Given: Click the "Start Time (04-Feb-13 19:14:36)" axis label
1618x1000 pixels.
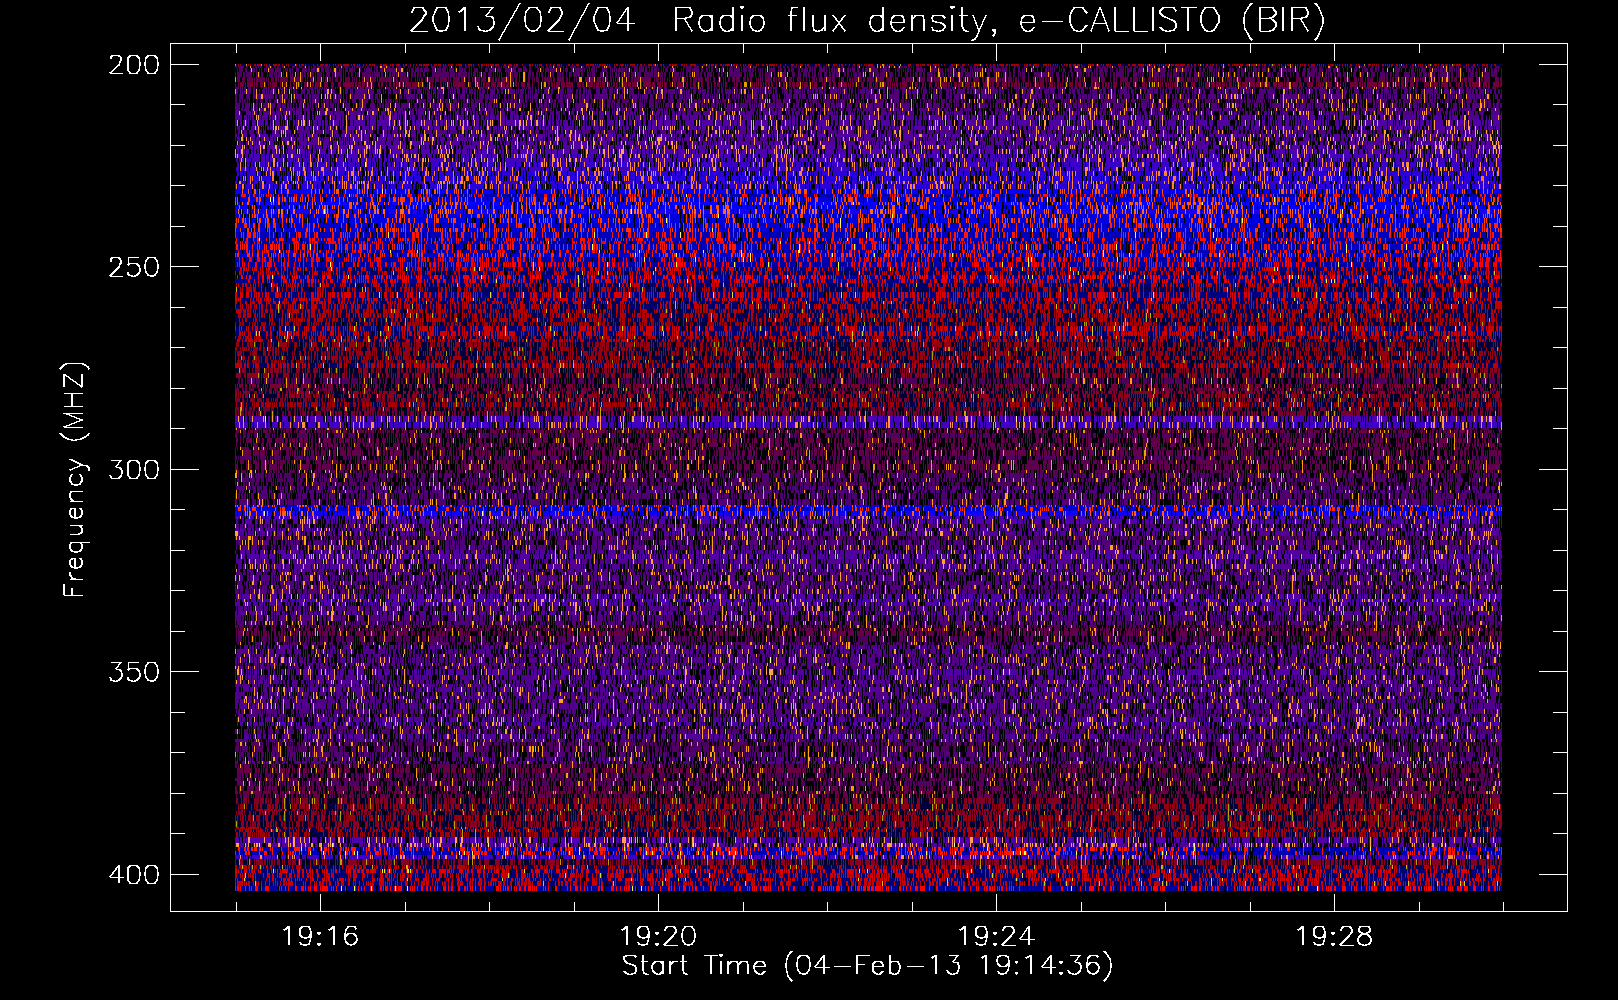Looking at the screenshot, I should click(868, 966).
